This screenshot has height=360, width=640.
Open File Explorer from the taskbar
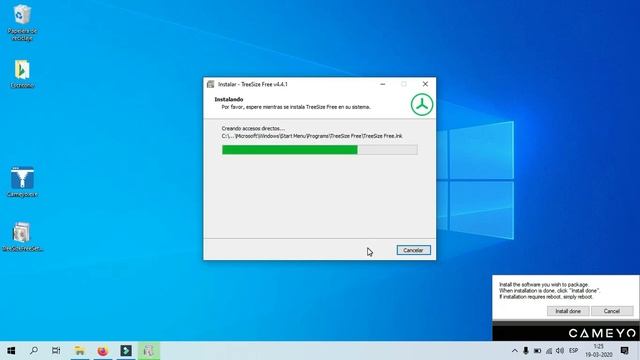[x=80, y=351]
